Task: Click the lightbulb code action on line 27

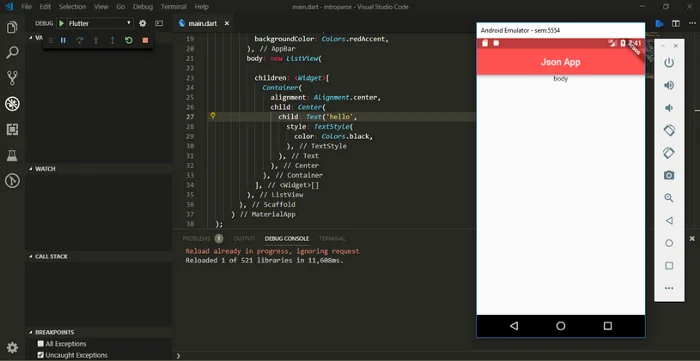Action: coord(213,116)
